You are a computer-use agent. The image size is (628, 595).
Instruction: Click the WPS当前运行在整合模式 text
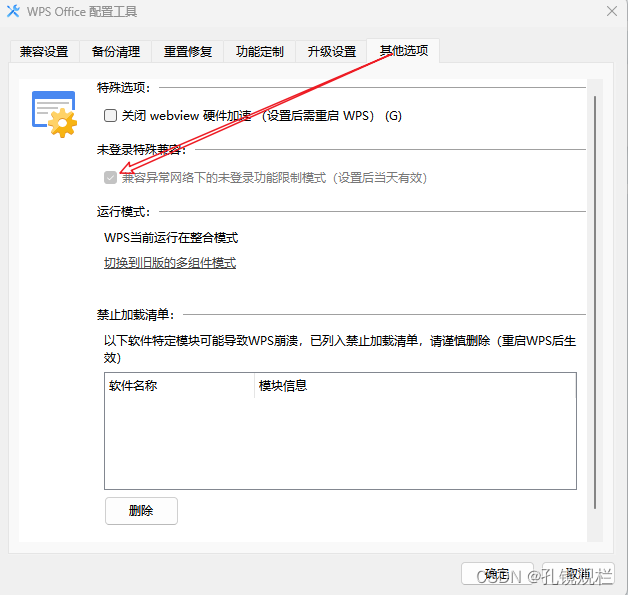(171, 238)
